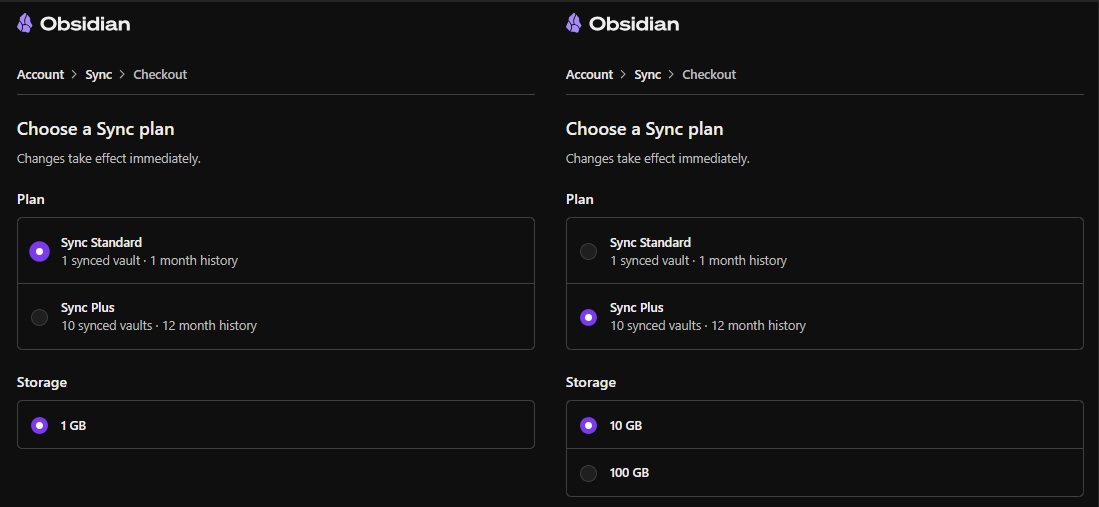Viewport: 1099px width, 507px height.
Task: Click the Obsidian wordmark in left panel
Action: pyautogui.click(x=85, y=23)
